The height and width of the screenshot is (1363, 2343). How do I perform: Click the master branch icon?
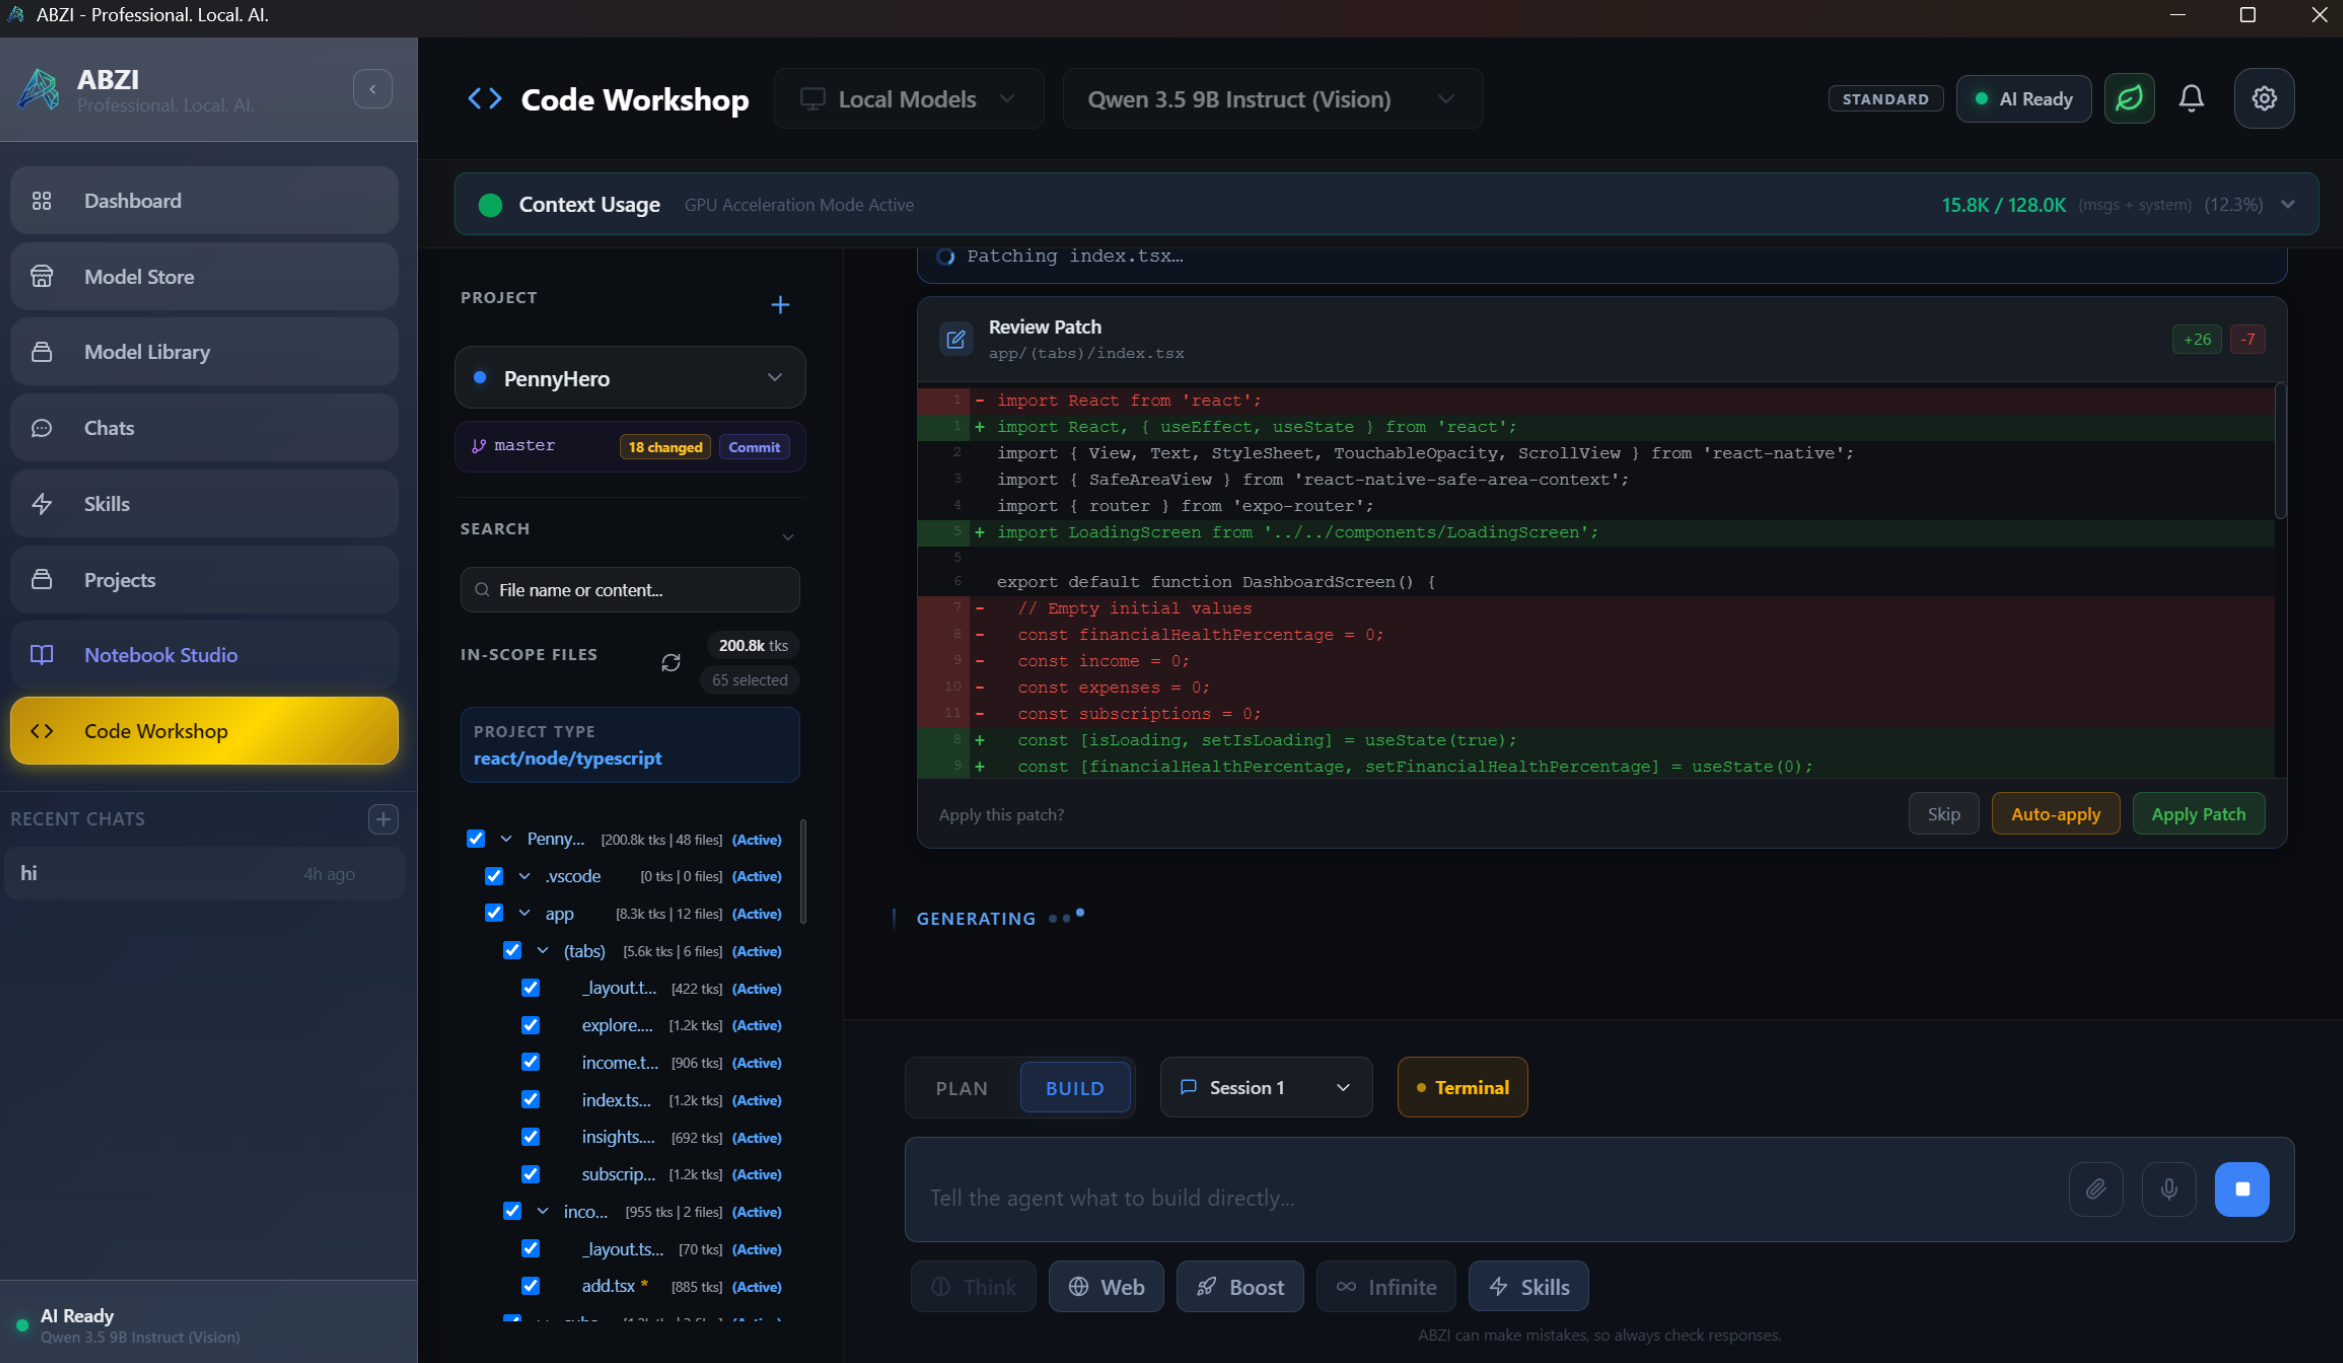[x=479, y=446]
